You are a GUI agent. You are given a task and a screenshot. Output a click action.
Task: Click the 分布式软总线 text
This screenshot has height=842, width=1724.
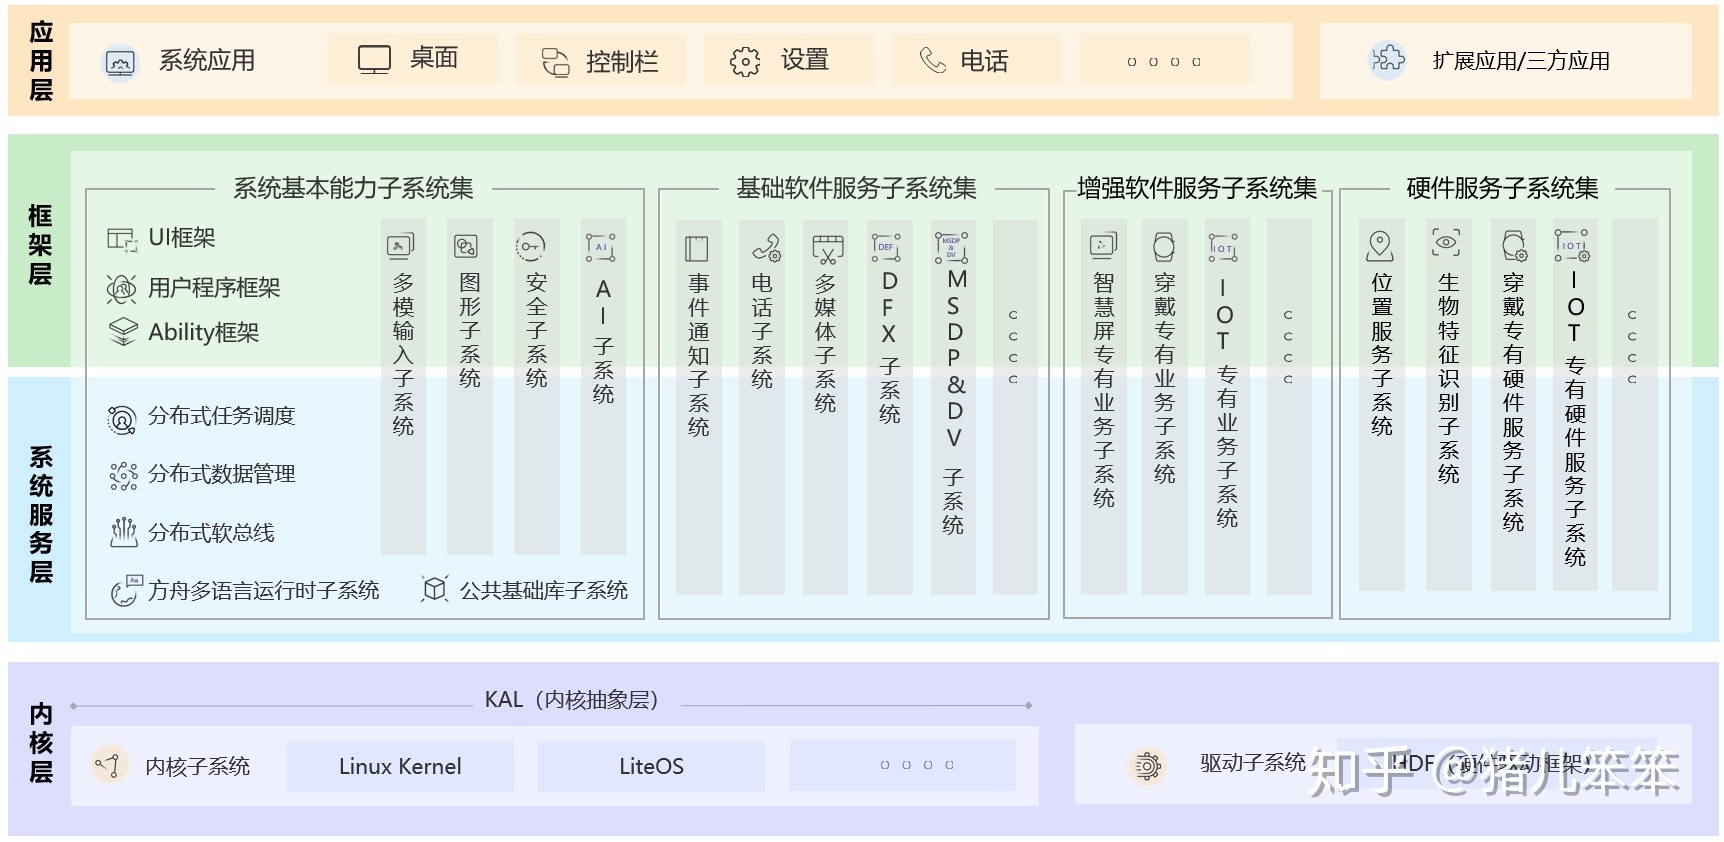[211, 533]
